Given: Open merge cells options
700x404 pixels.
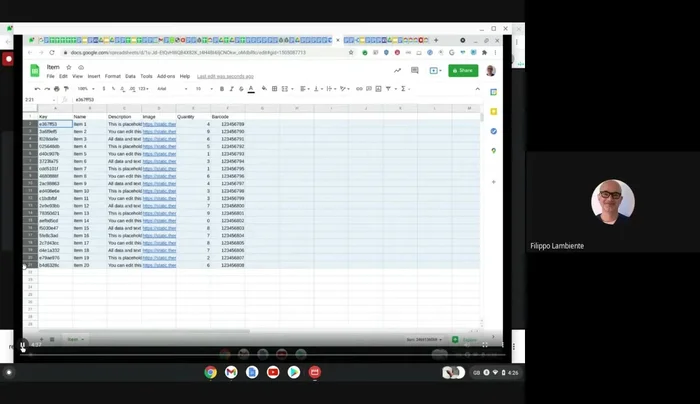Looking at the screenshot, I should 286,89.
